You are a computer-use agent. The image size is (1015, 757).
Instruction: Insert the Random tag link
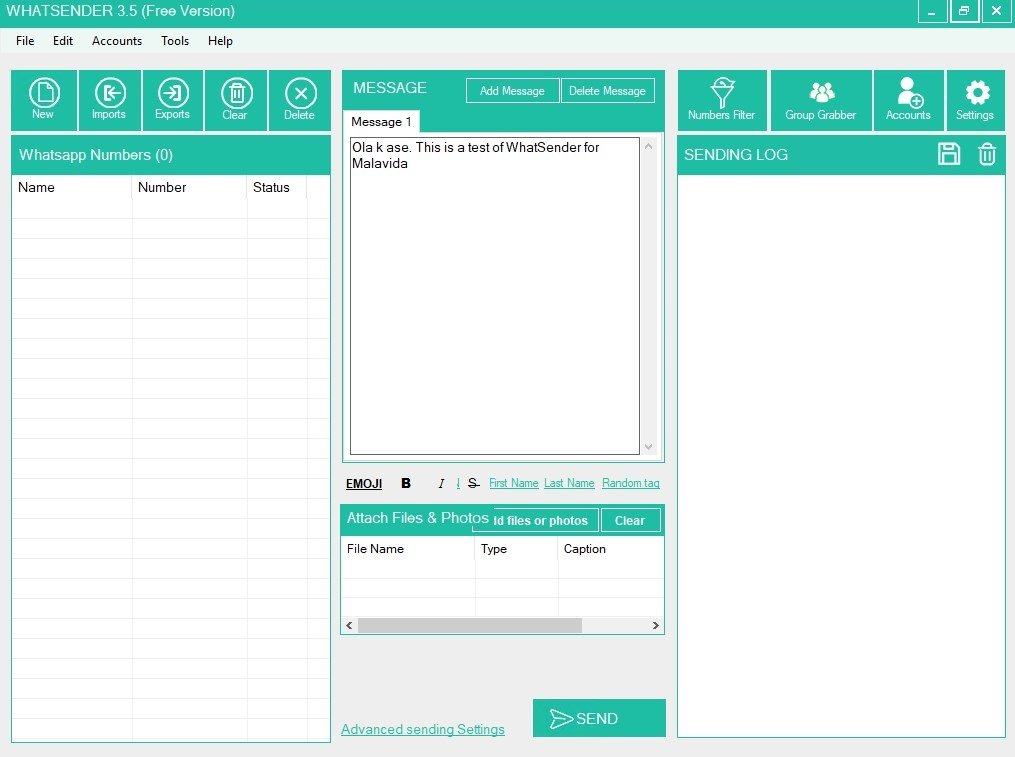pyautogui.click(x=630, y=483)
